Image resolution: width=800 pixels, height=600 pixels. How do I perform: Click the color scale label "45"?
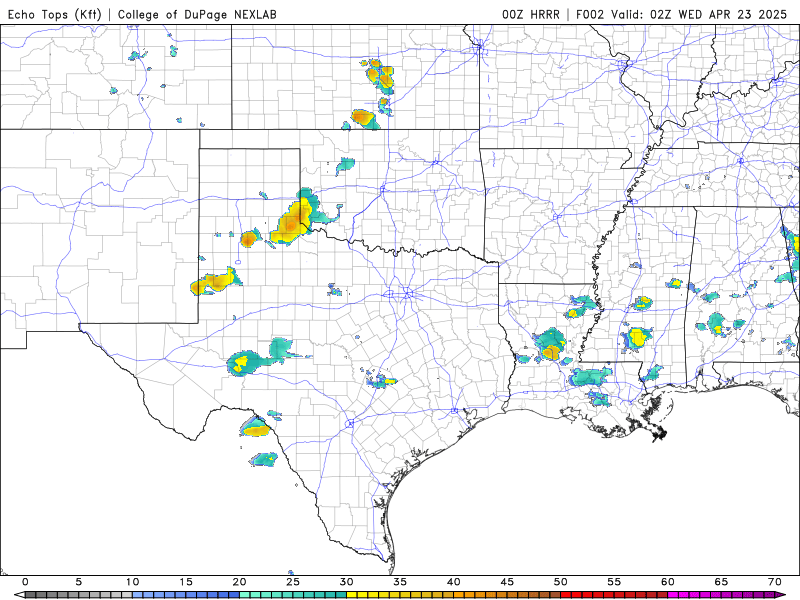[x=507, y=582]
